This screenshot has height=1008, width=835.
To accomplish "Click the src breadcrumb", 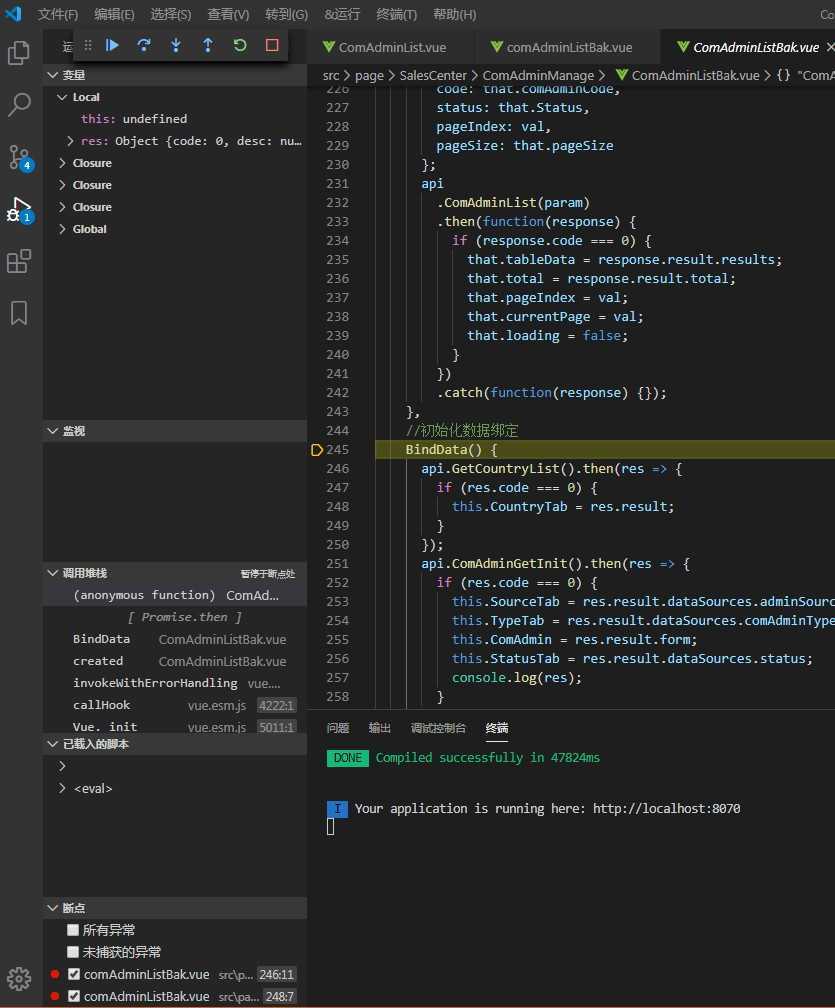I will pos(330,75).
